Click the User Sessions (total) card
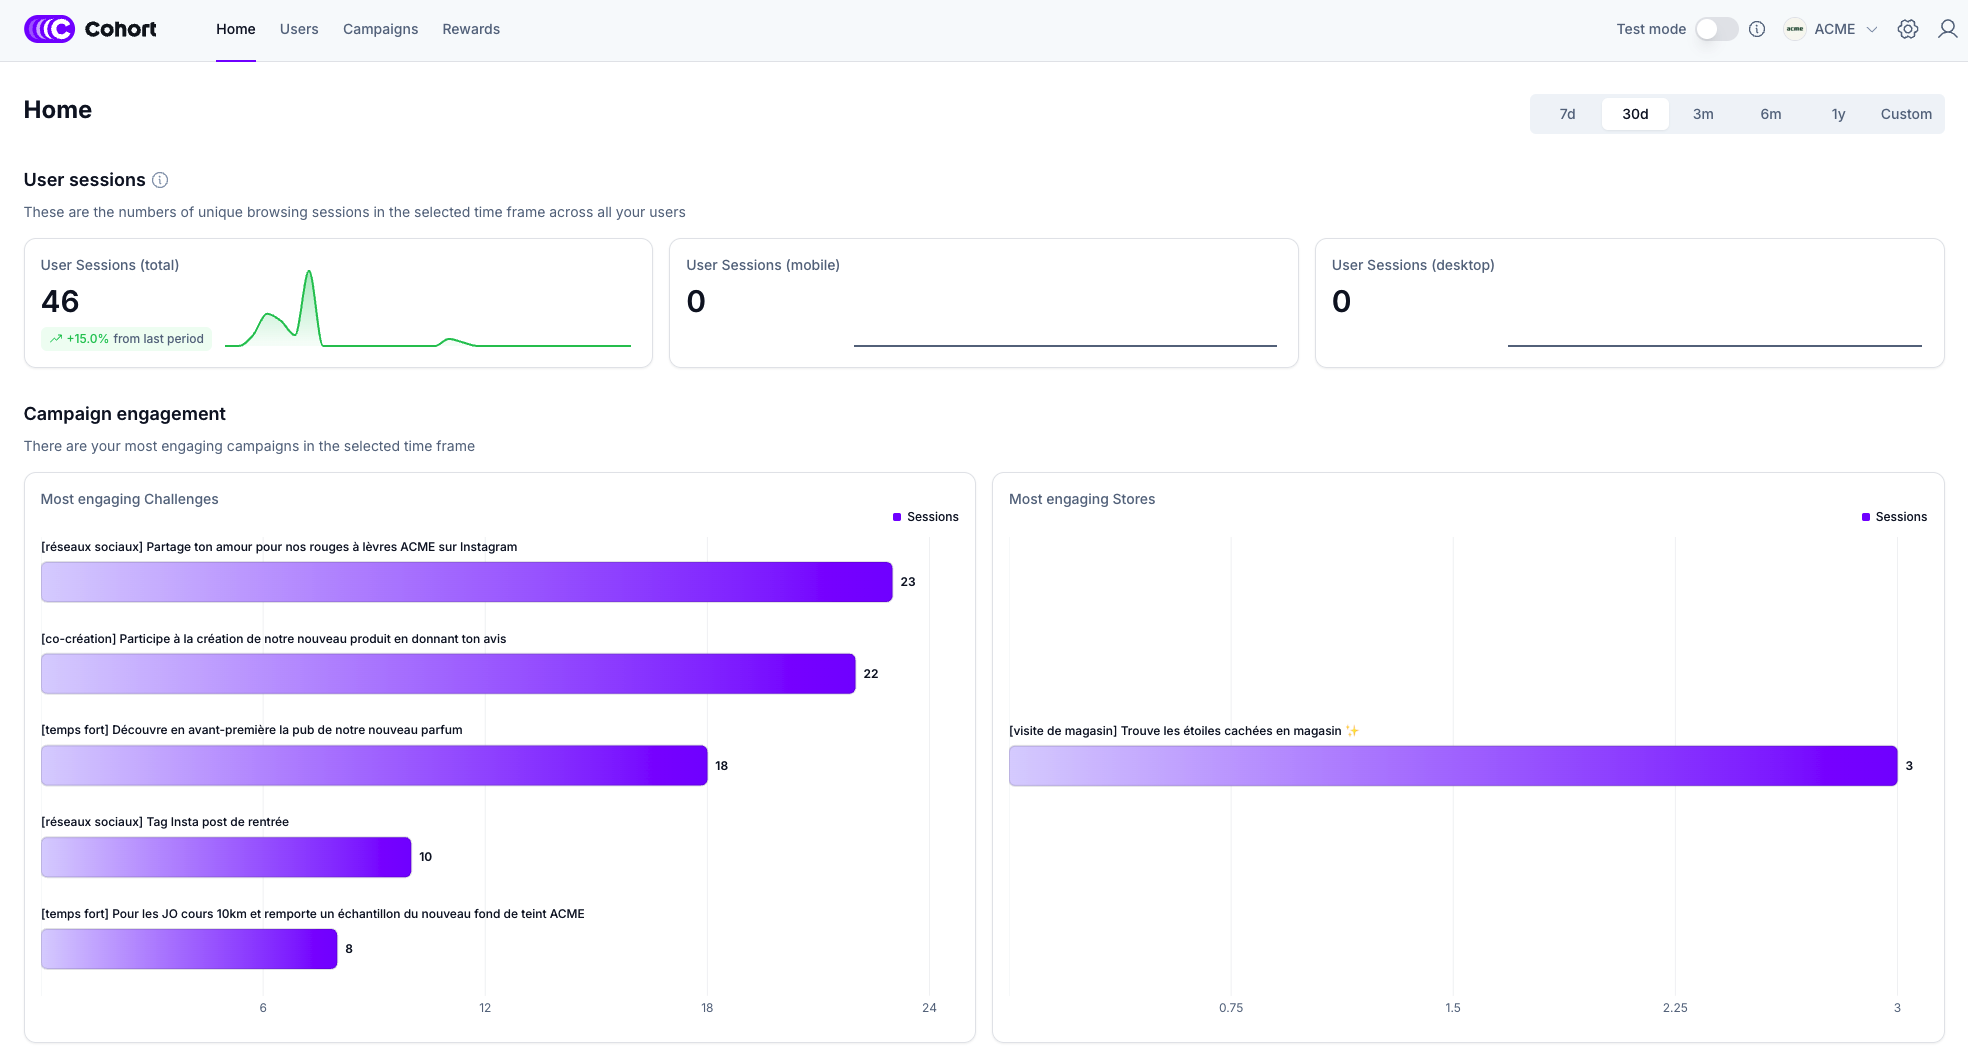Screen dimensions: 1968x1053 pyautogui.click(x=338, y=303)
